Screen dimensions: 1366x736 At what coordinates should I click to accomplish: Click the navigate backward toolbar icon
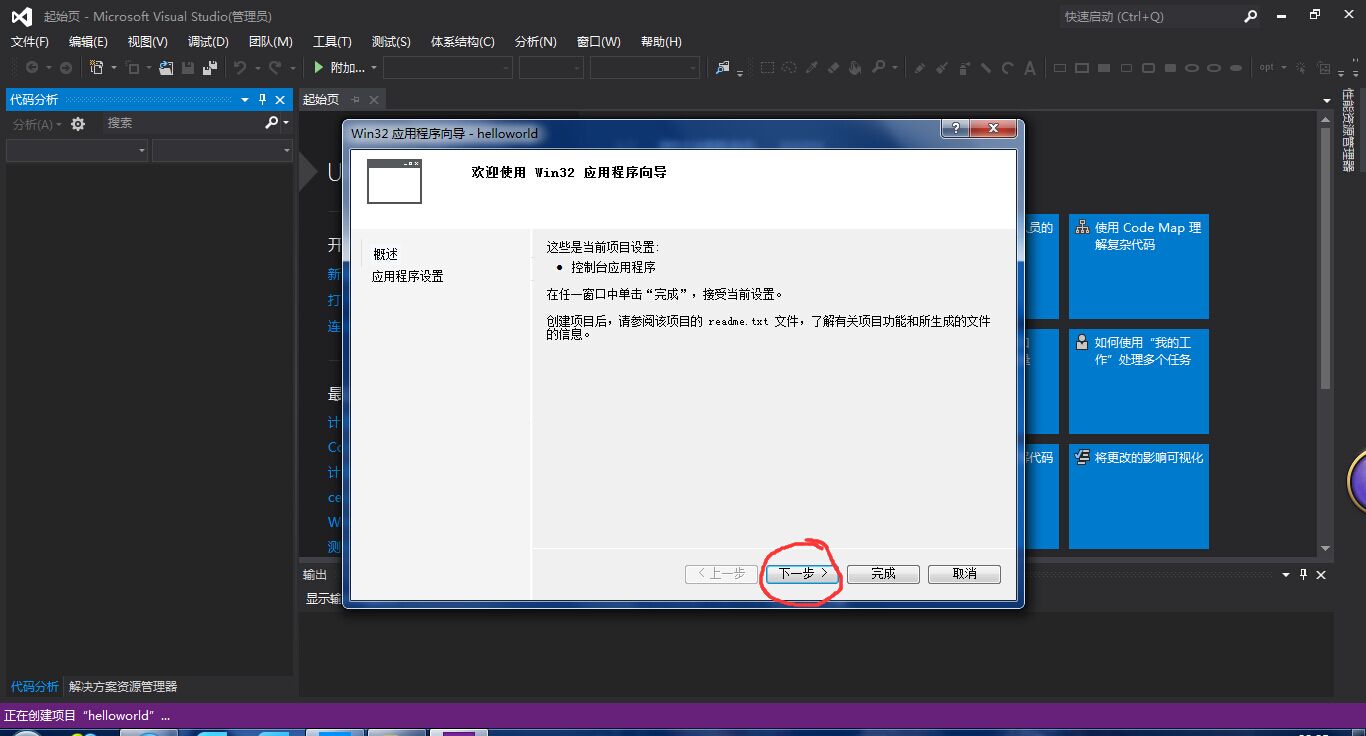tap(32, 68)
